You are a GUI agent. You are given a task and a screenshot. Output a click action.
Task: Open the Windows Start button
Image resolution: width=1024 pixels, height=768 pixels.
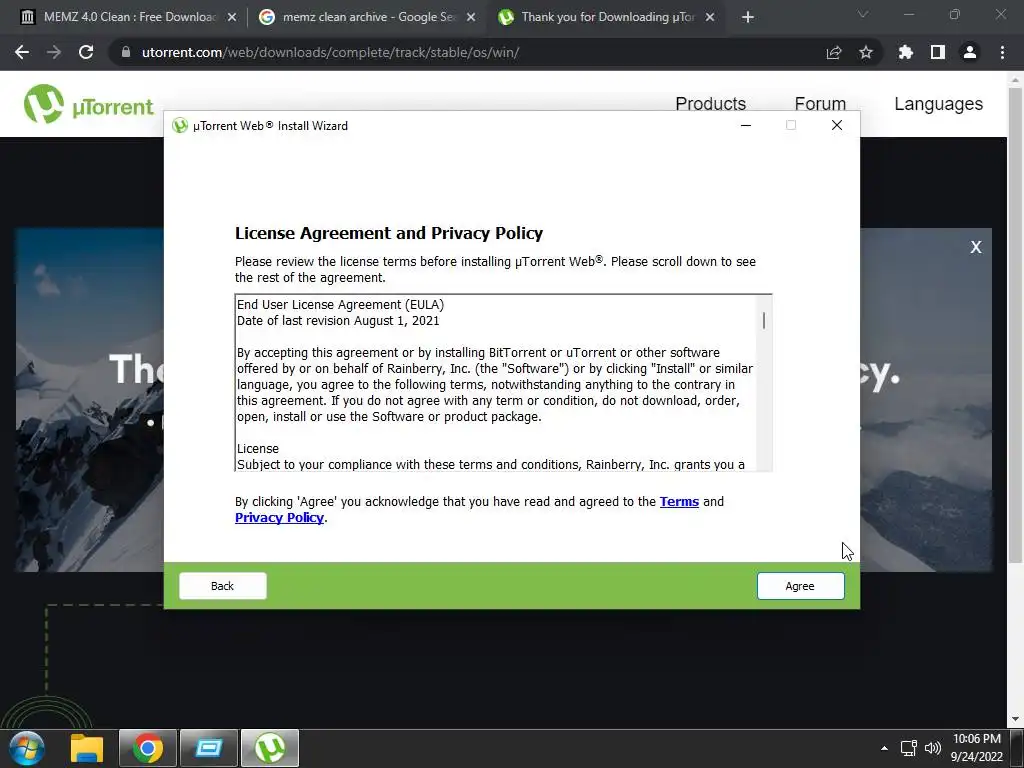point(27,748)
